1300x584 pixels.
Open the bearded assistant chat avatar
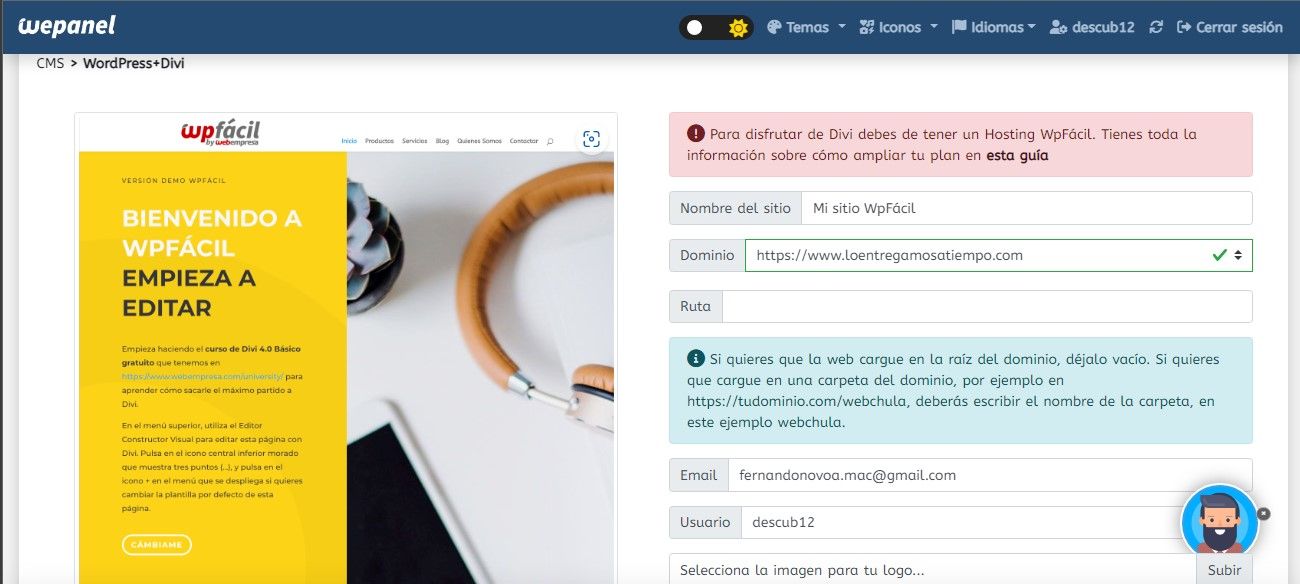point(1219,521)
